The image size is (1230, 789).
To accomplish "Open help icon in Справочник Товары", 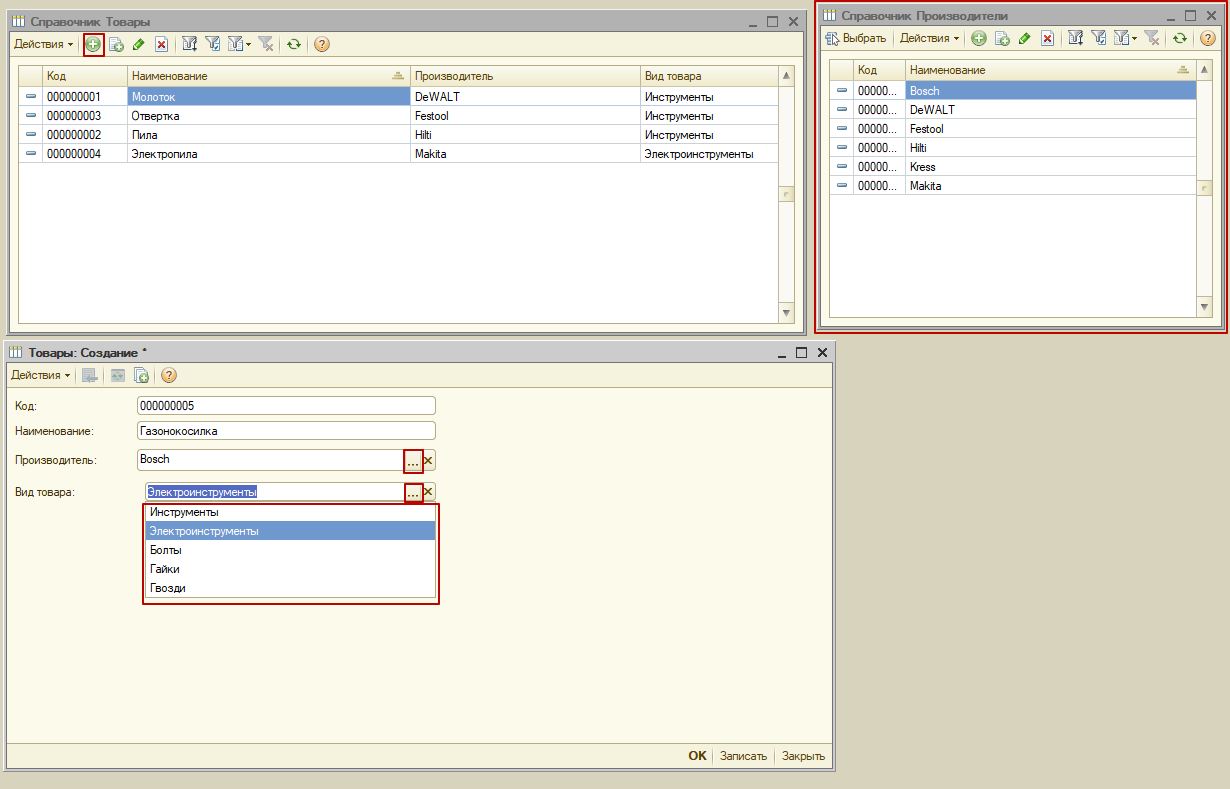I will pyautogui.click(x=322, y=44).
